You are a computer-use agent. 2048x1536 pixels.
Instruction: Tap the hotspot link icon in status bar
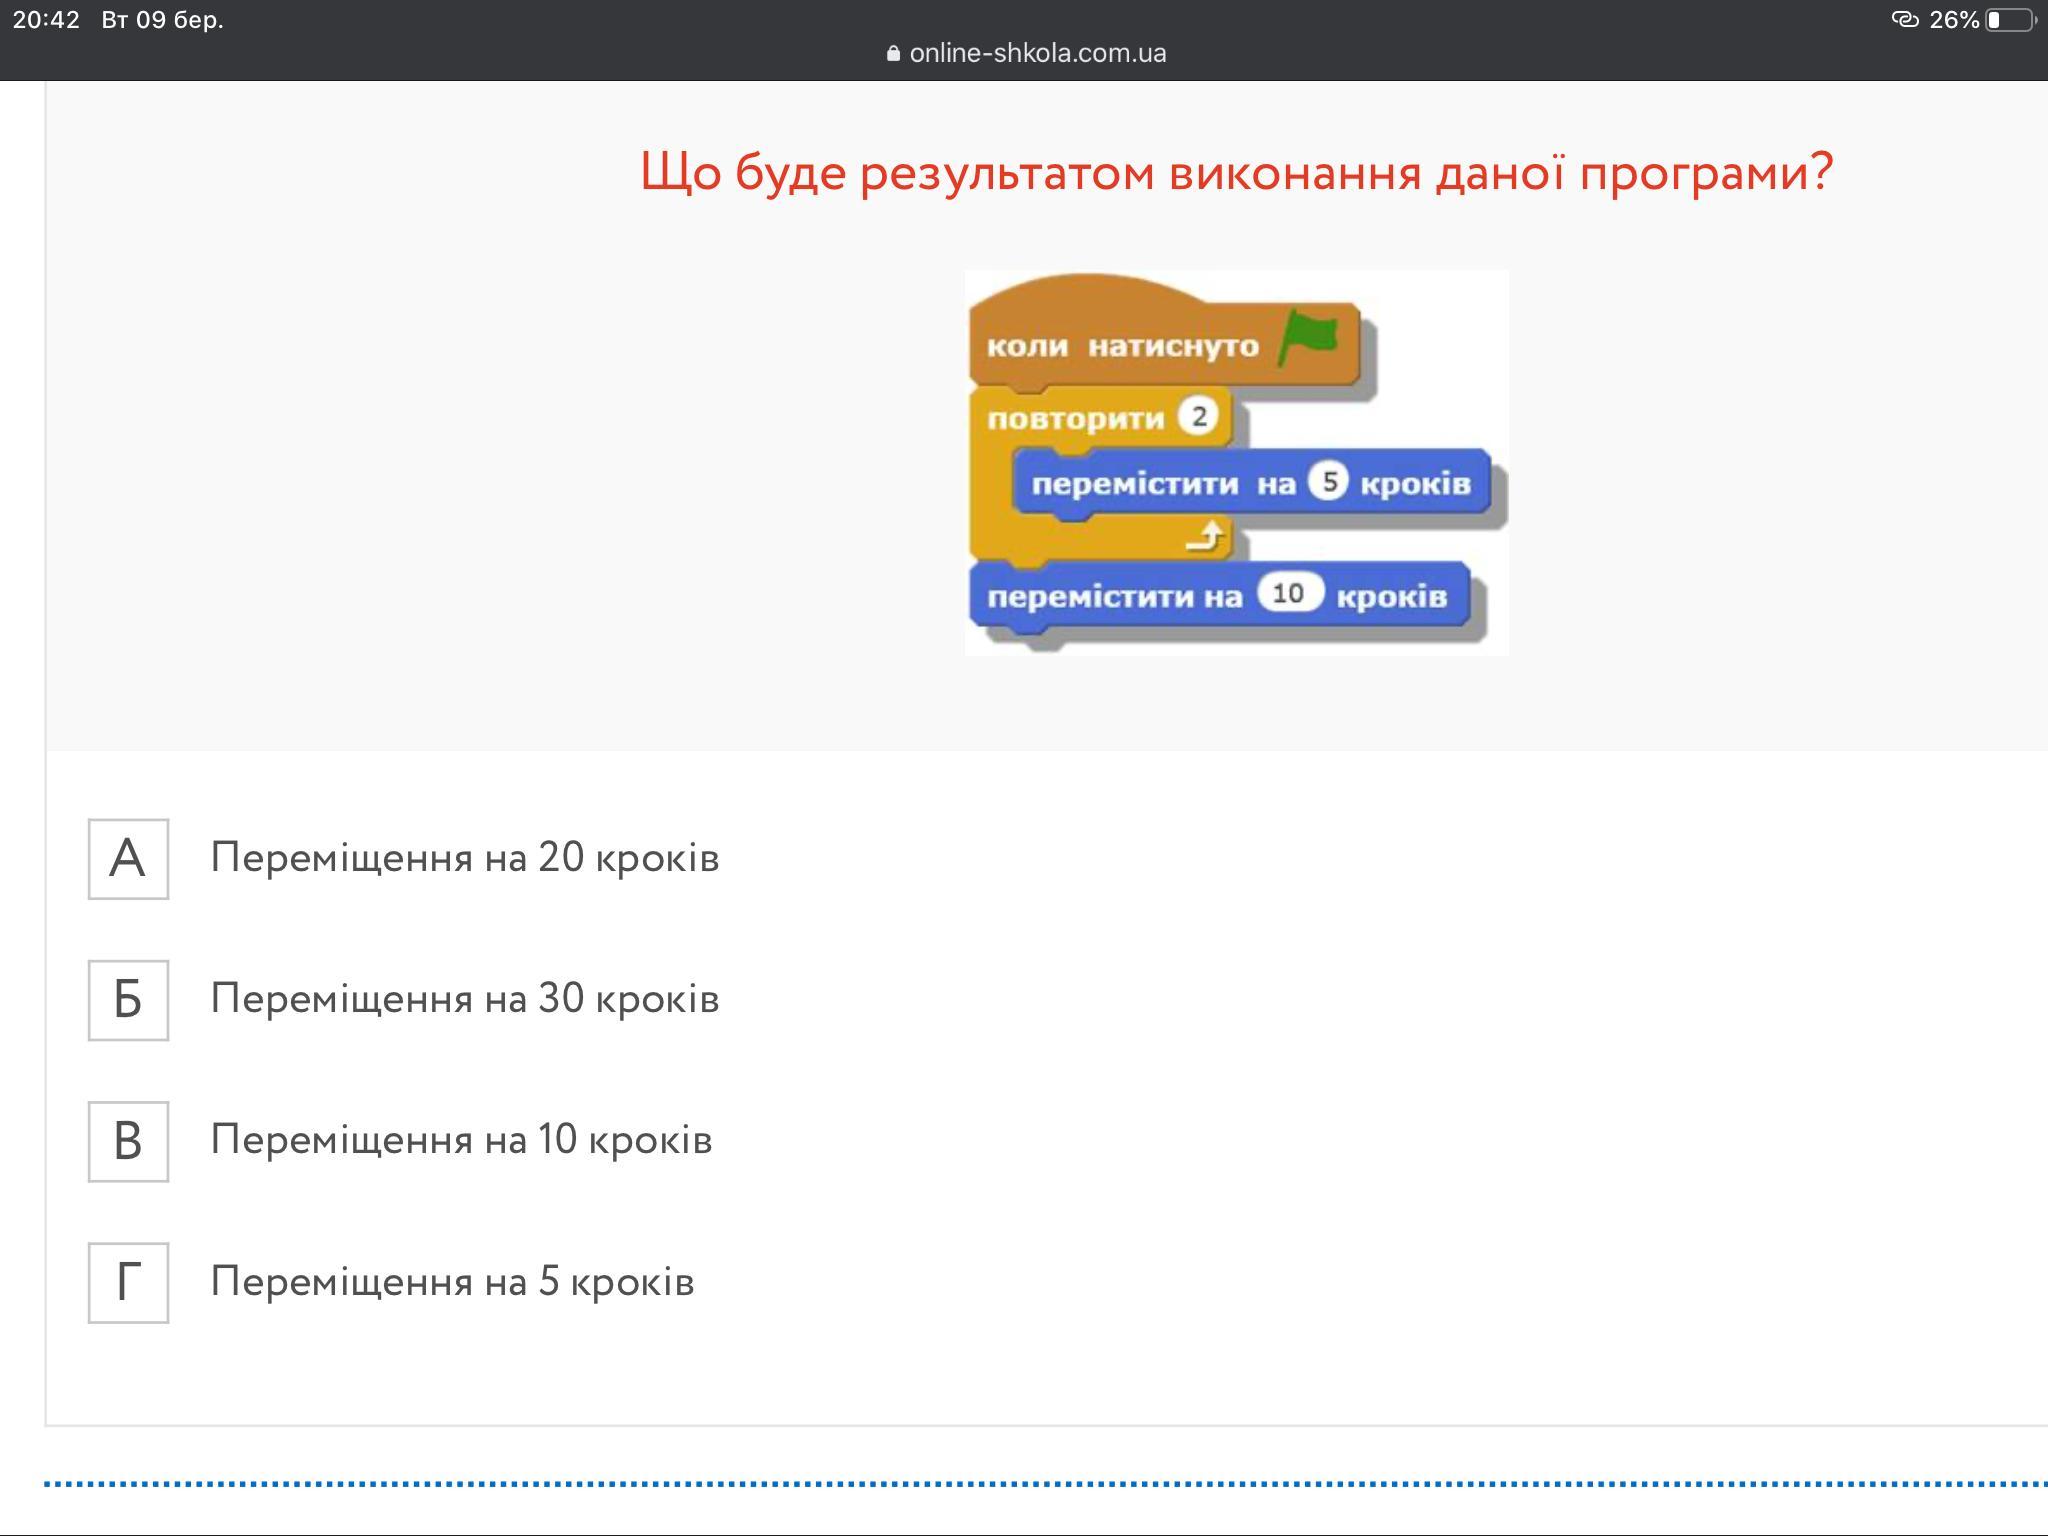click(x=1905, y=20)
